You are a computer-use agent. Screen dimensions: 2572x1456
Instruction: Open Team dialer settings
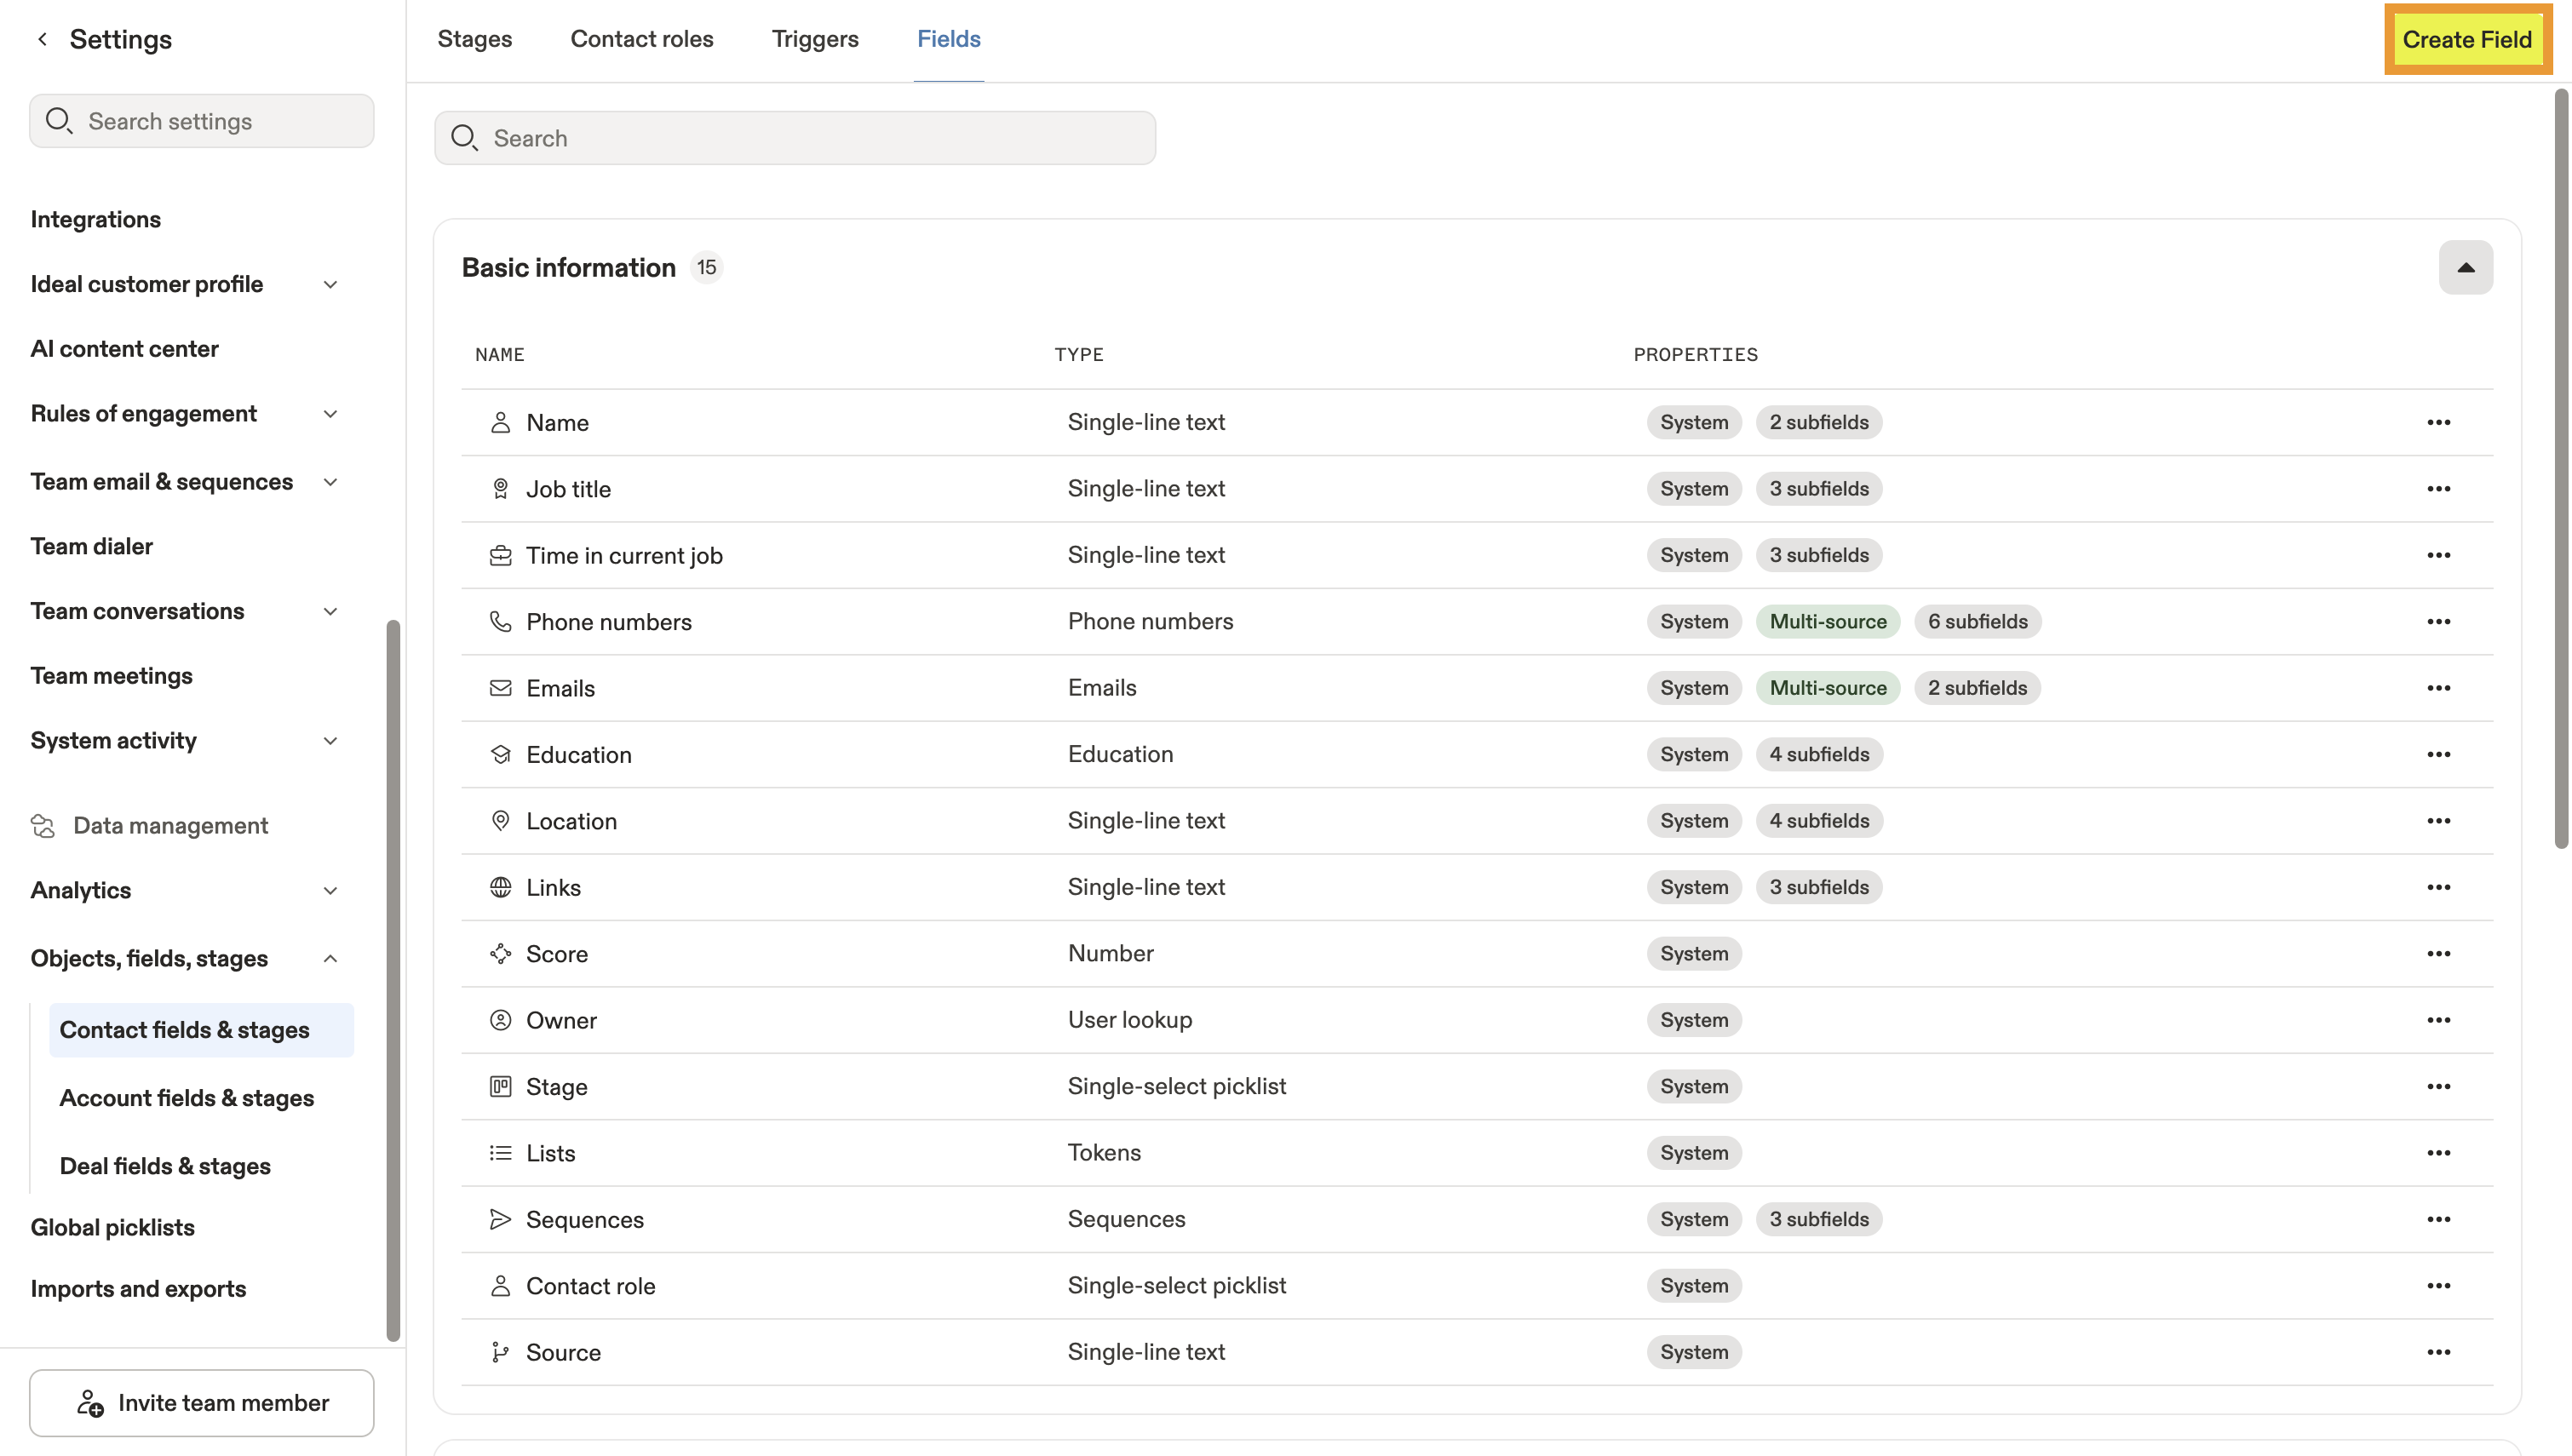91,546
